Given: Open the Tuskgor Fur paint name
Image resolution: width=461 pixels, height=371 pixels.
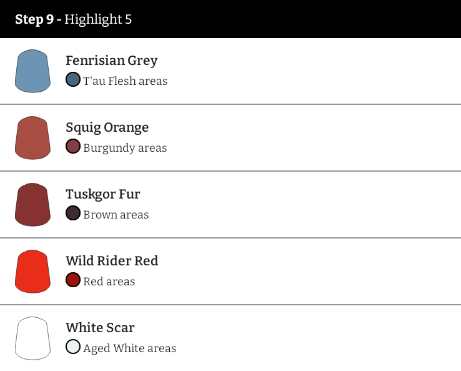Looking at the screenshot, I should [x=103, y=194].
